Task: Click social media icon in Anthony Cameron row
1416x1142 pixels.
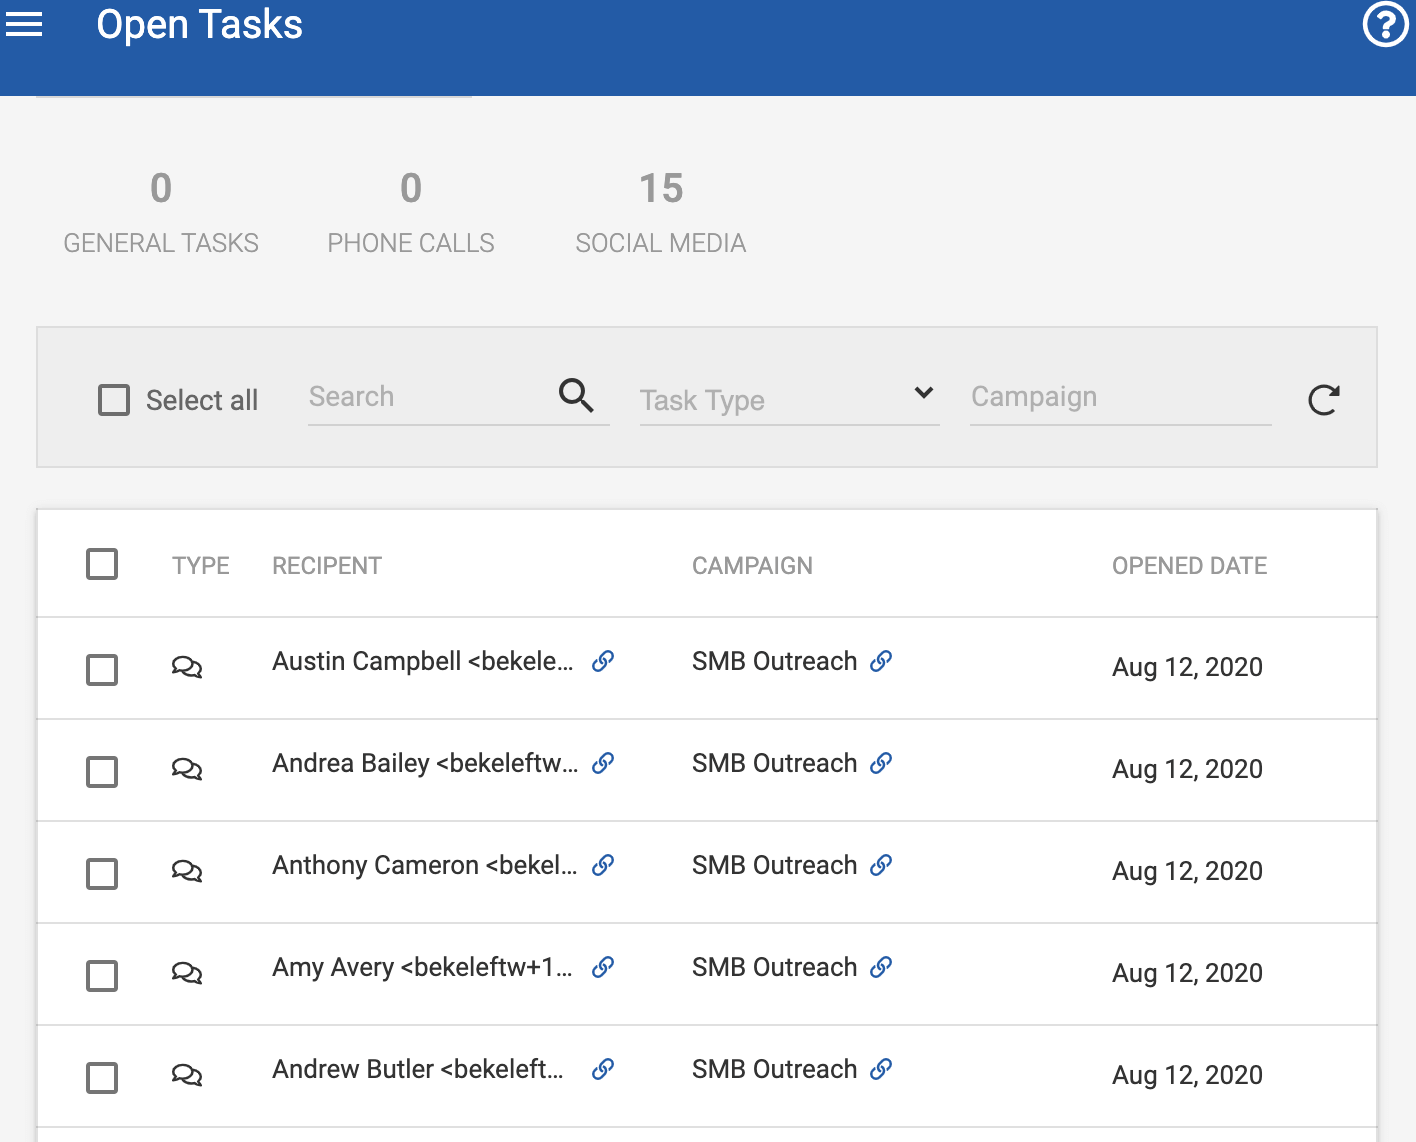Action: (187, 871)
